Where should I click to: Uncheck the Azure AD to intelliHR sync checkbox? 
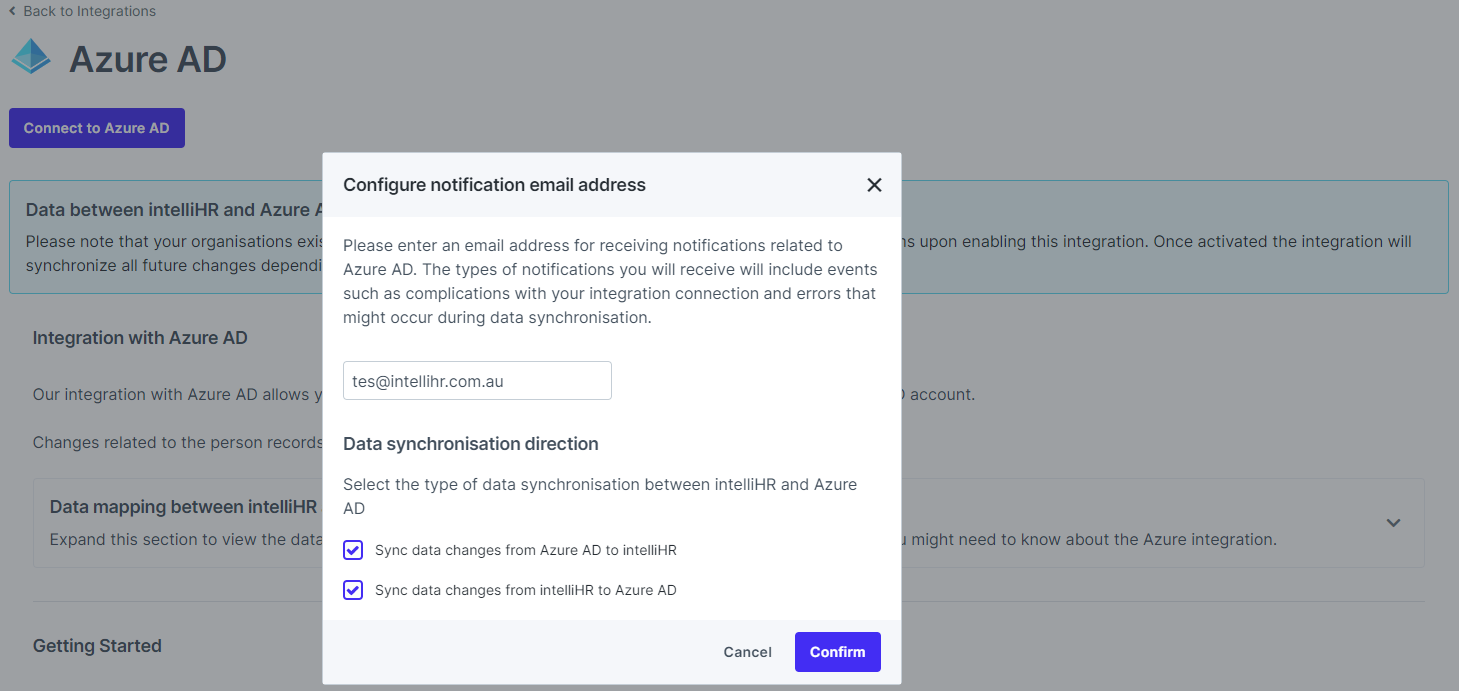coord(353,550)
